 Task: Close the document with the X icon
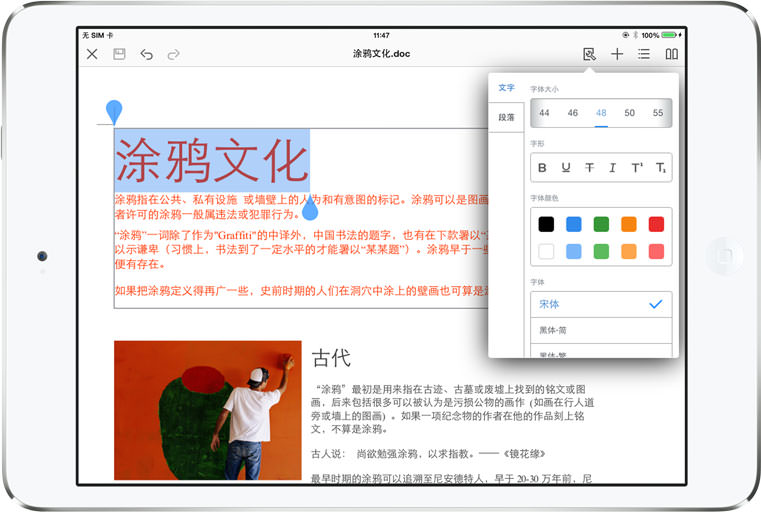coord(92,54)
